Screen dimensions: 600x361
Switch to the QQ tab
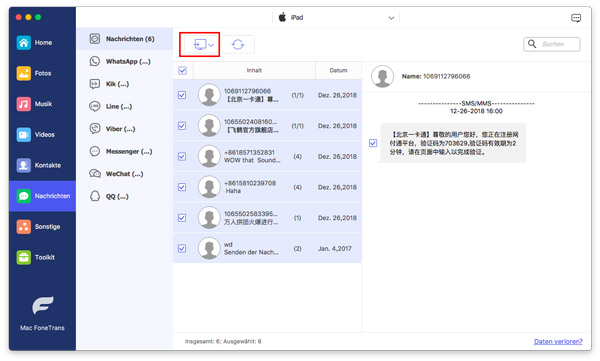(125, 196)
